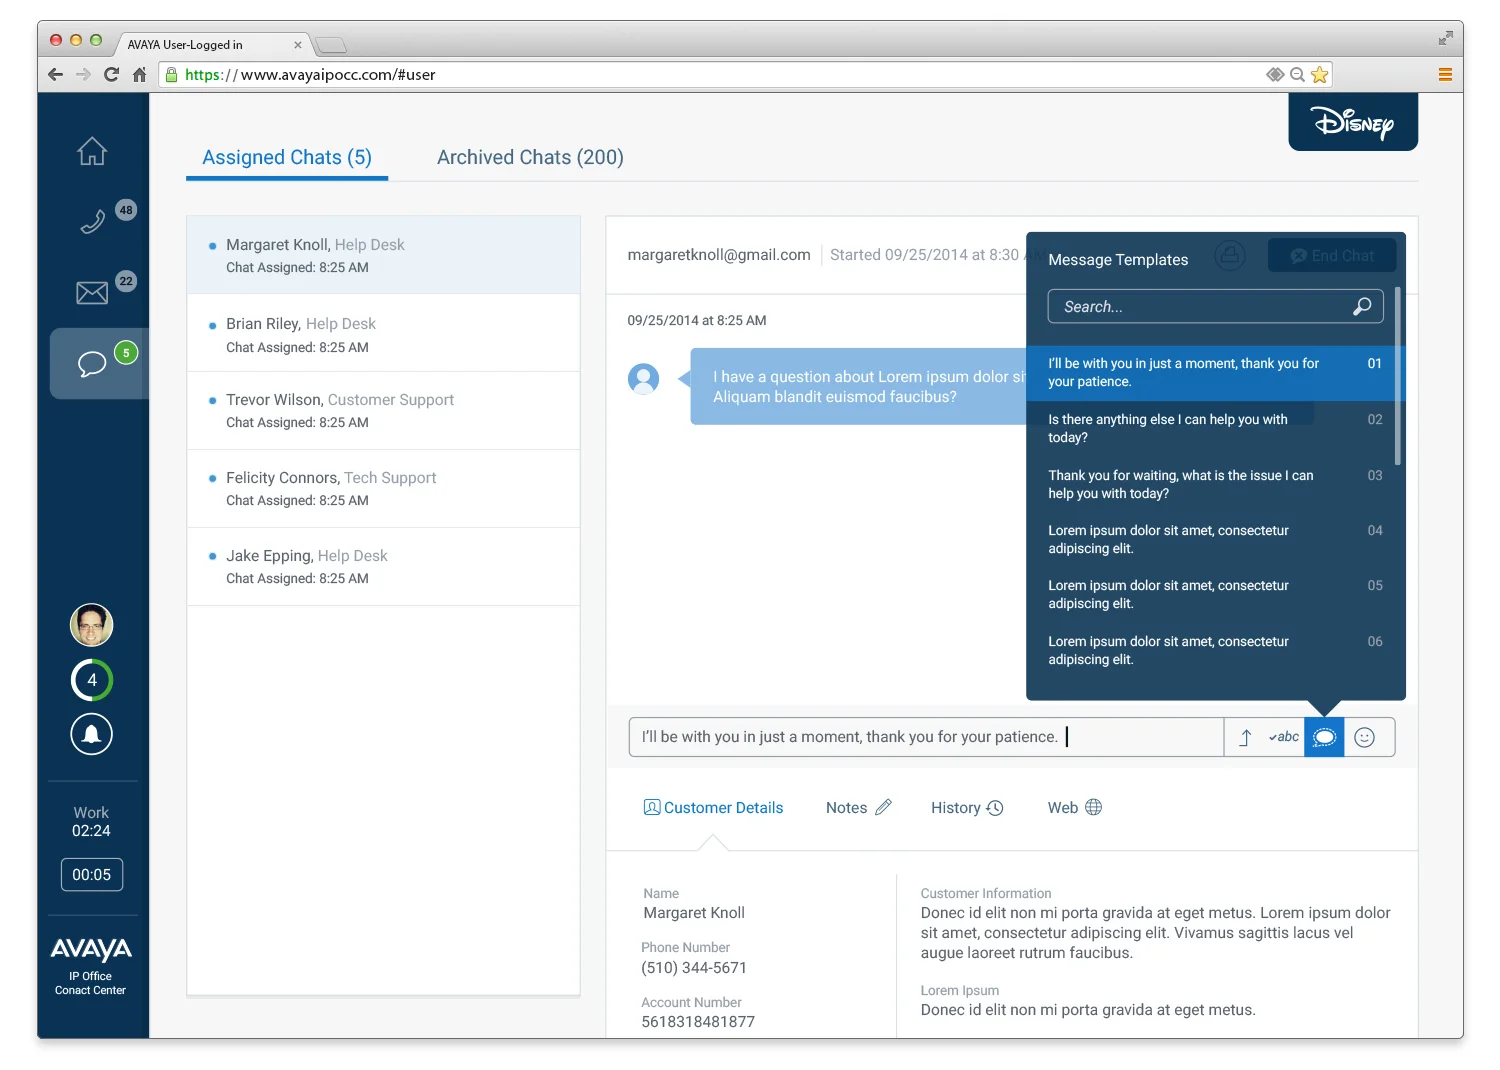Click account number 5618318481877
The height and width of the screenshot is (1070, 1500).
click(x=698, y=1022)
